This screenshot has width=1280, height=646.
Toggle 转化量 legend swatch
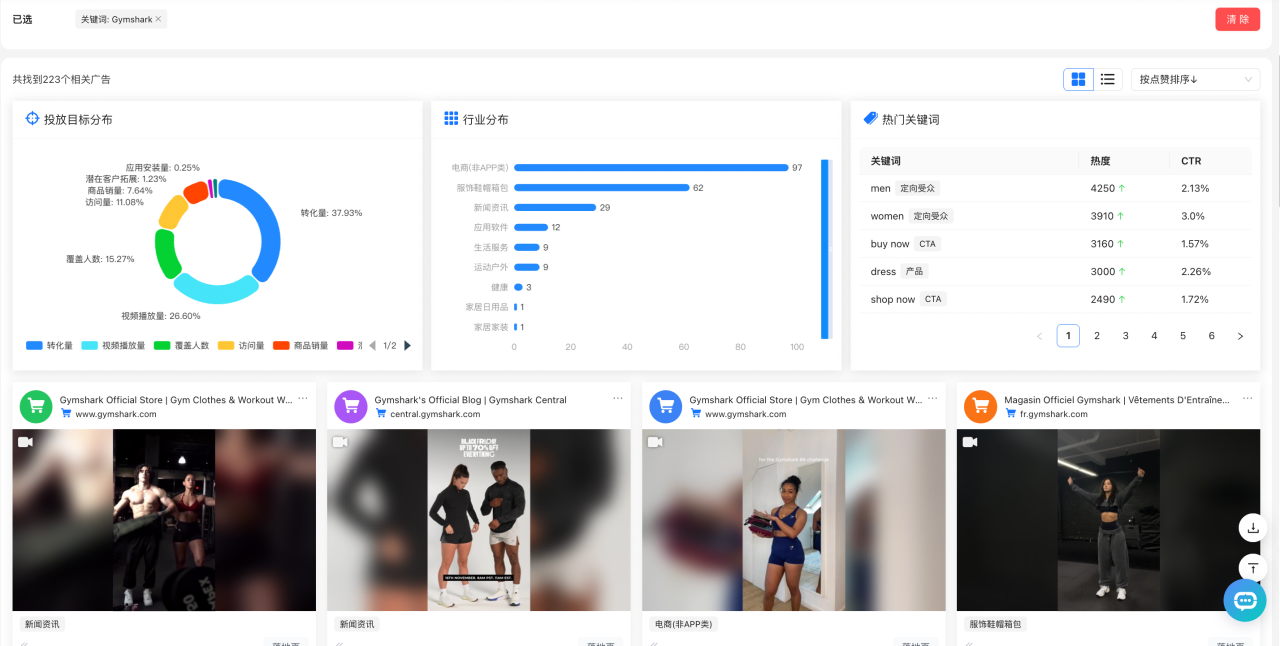34,346
